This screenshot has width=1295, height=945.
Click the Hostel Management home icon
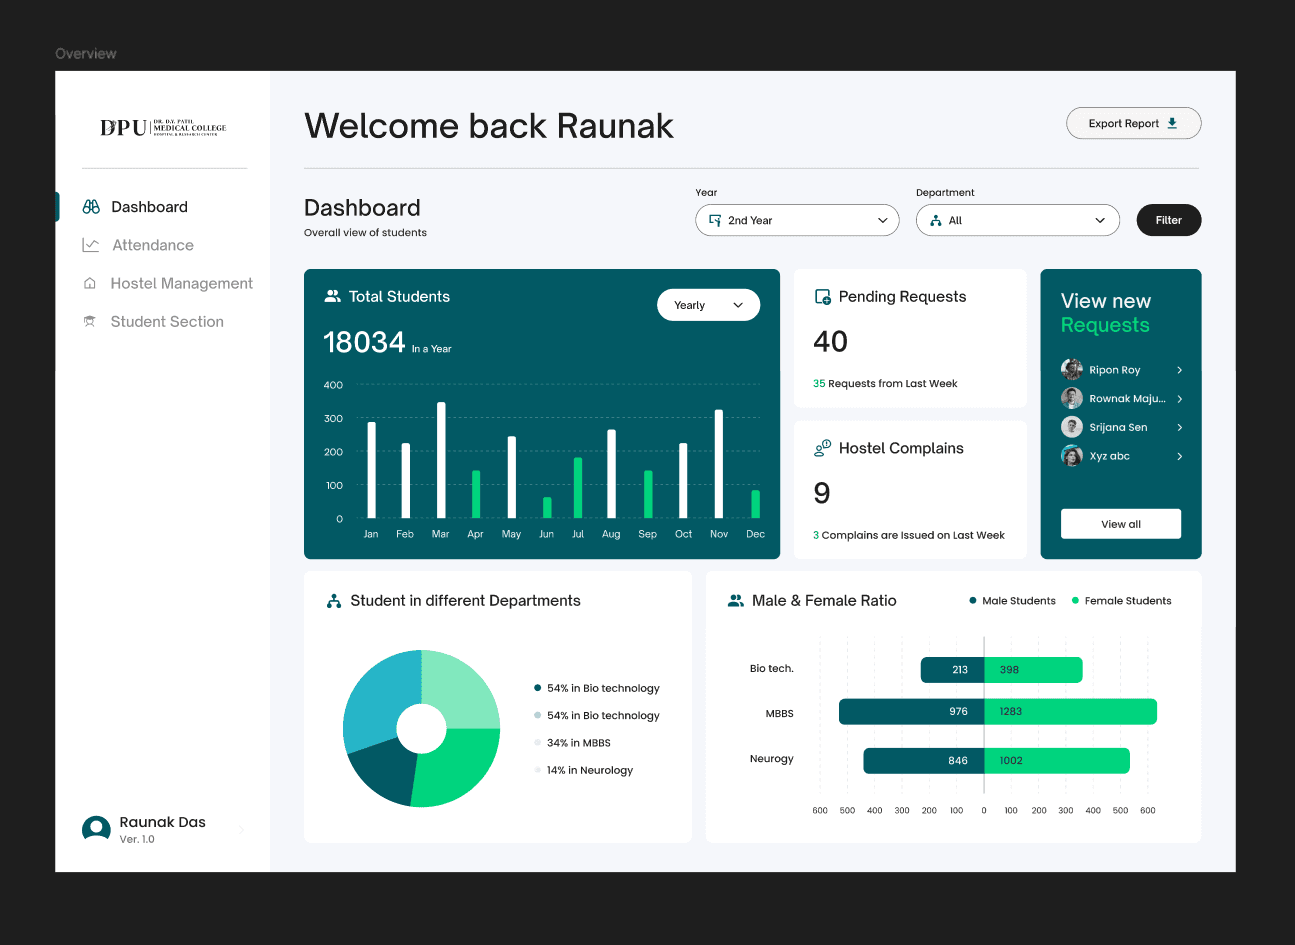[x=90, y=283]
